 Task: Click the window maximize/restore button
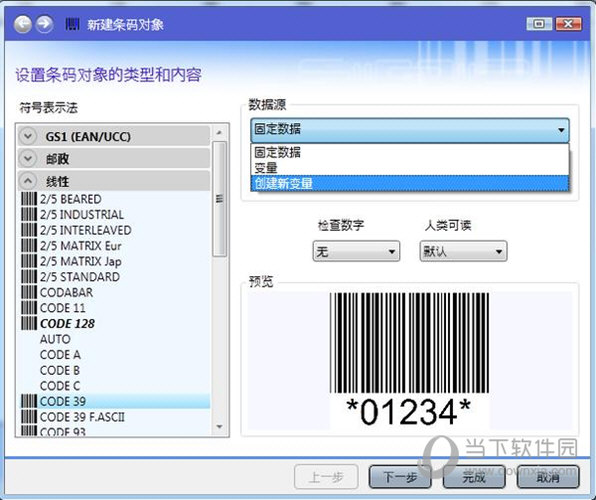pyautogui.click(x=539, y=24)
